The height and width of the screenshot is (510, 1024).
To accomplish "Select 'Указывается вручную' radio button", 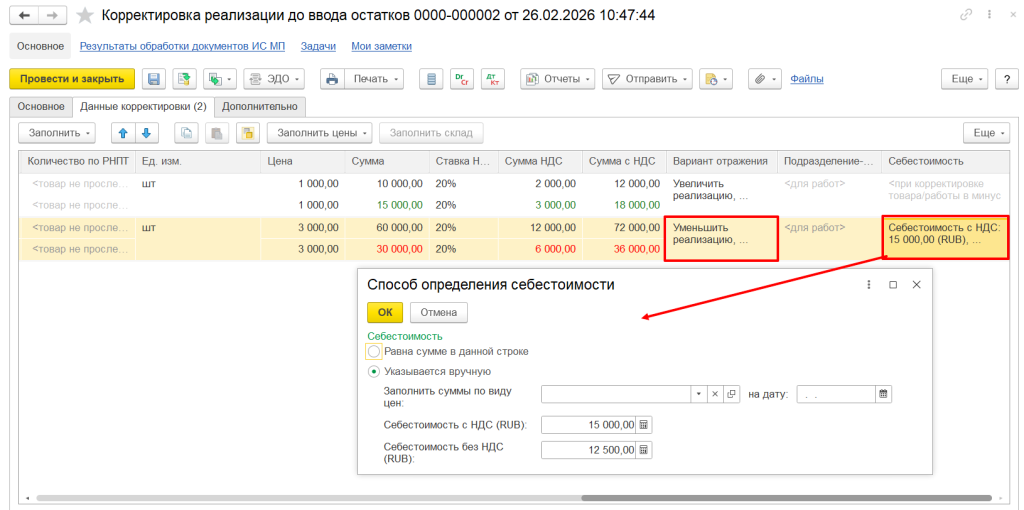I will (x=375, y=371).
